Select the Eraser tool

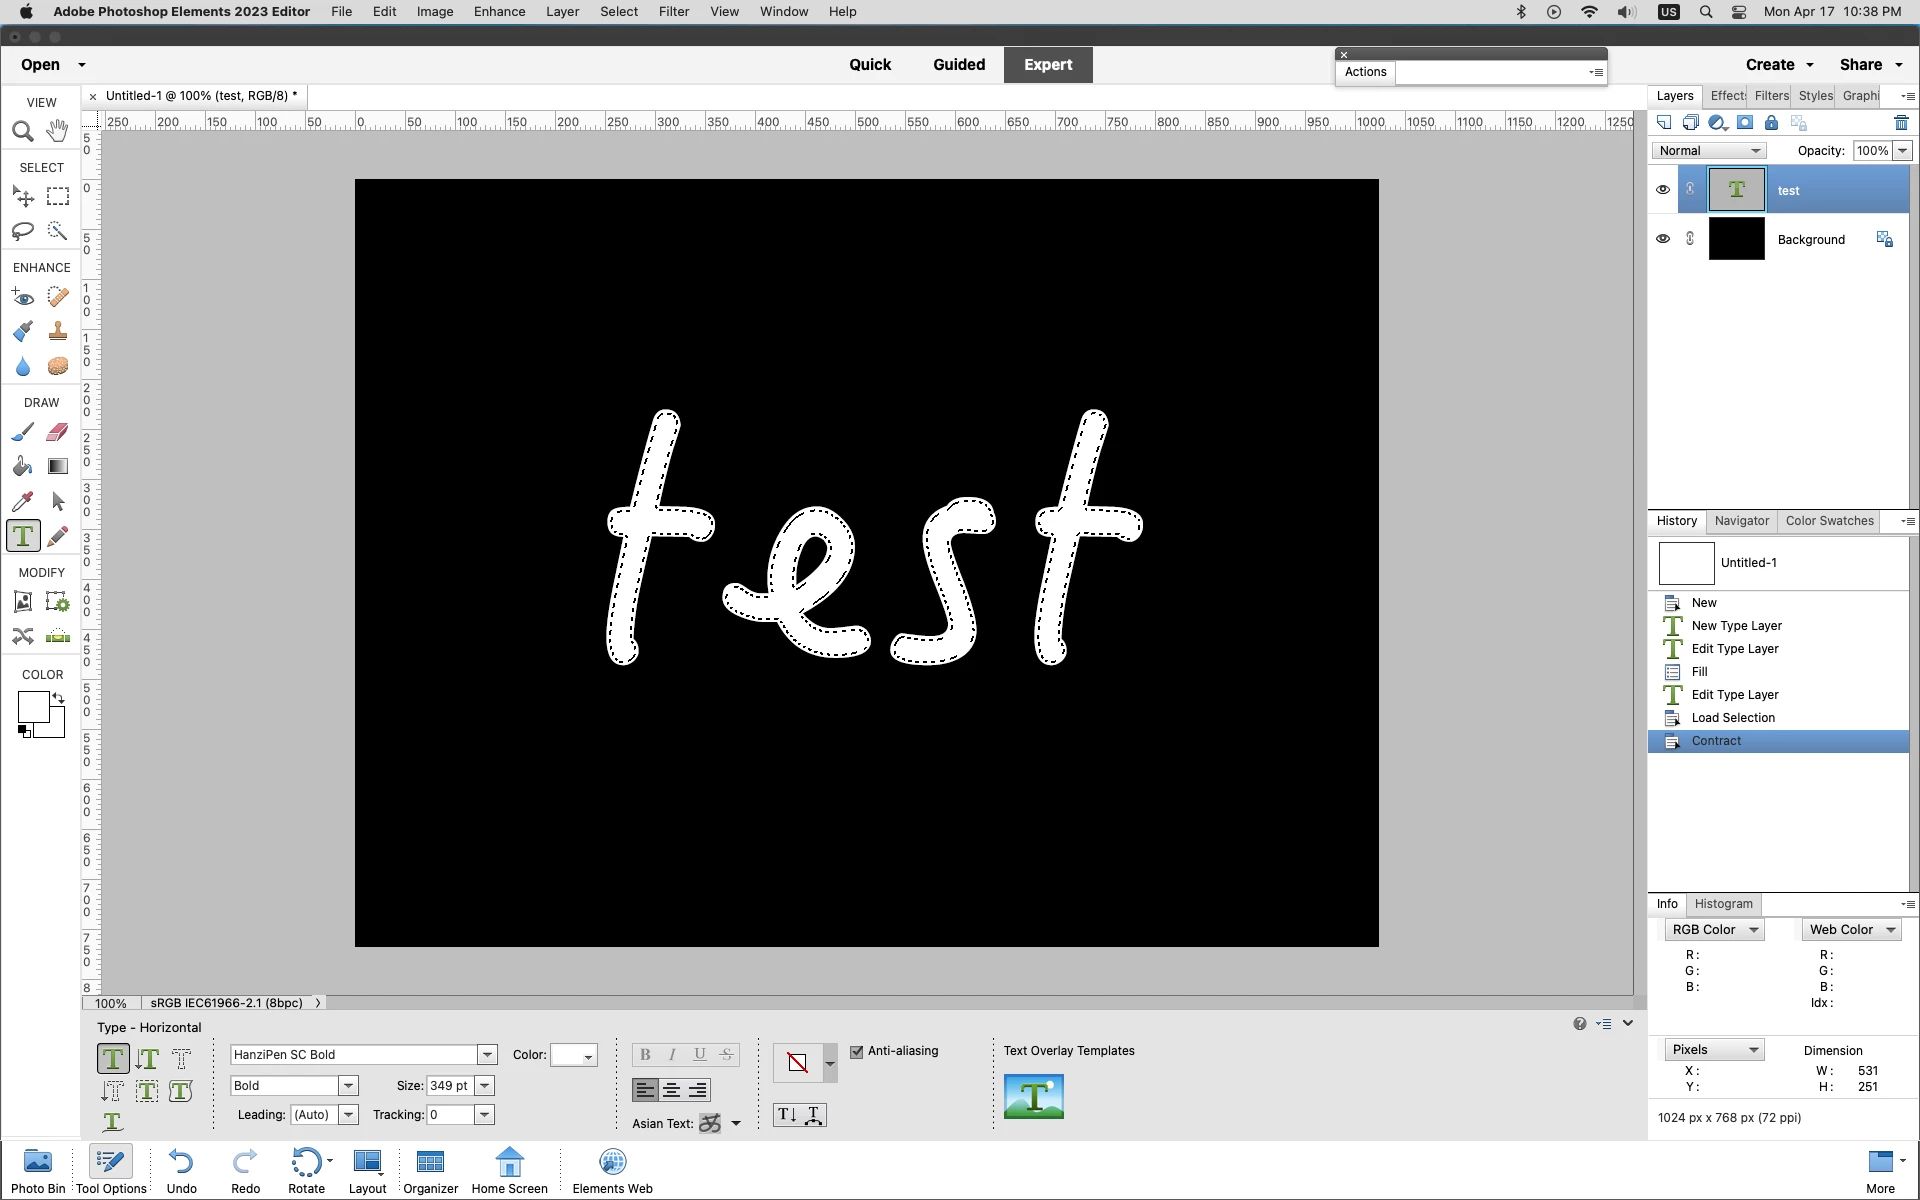tap(58, 432)
